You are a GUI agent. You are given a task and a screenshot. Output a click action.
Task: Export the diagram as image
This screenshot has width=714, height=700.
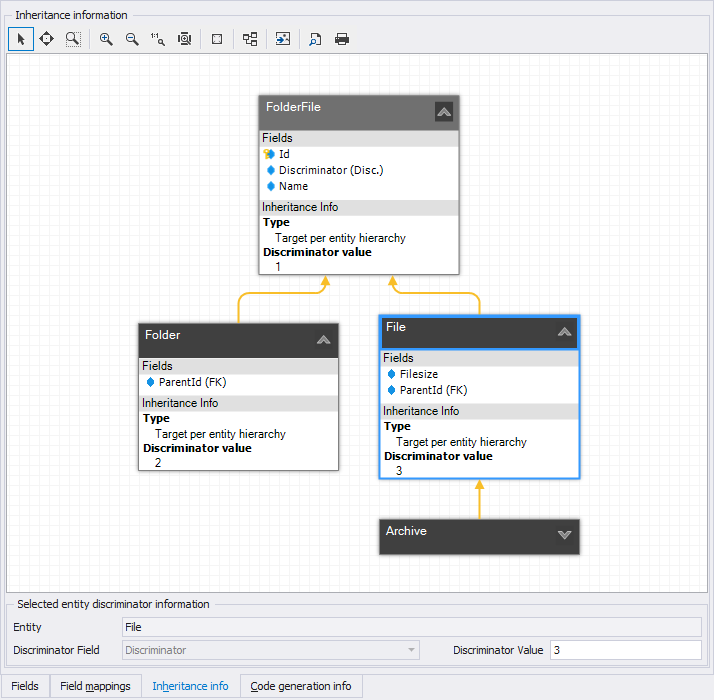[283, 39]
